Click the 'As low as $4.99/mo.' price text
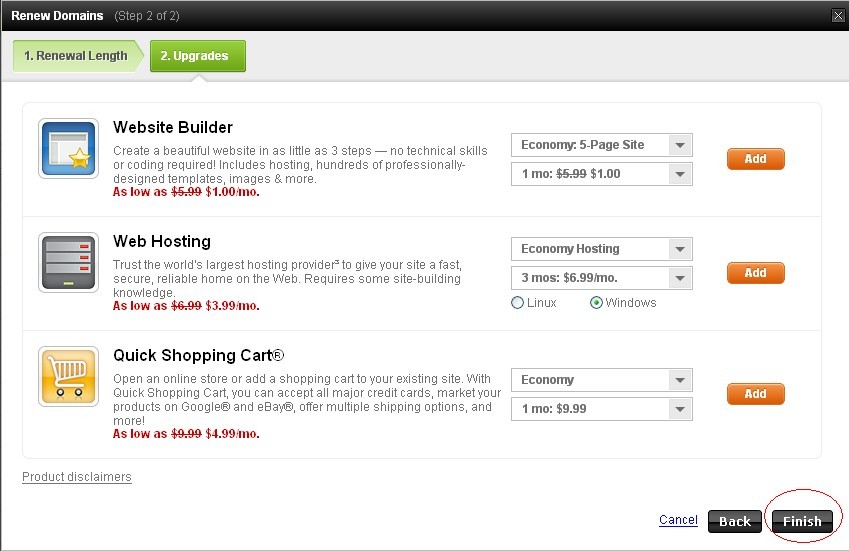This screenshot has width=849, height=551. [x=186, y=434]
